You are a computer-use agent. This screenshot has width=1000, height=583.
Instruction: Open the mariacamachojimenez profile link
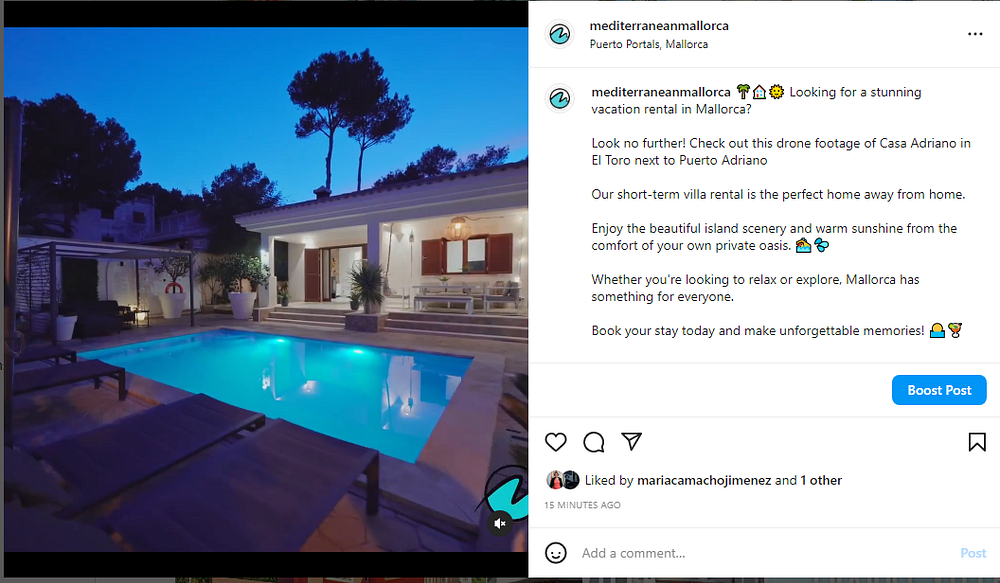(x=703, y=480)
